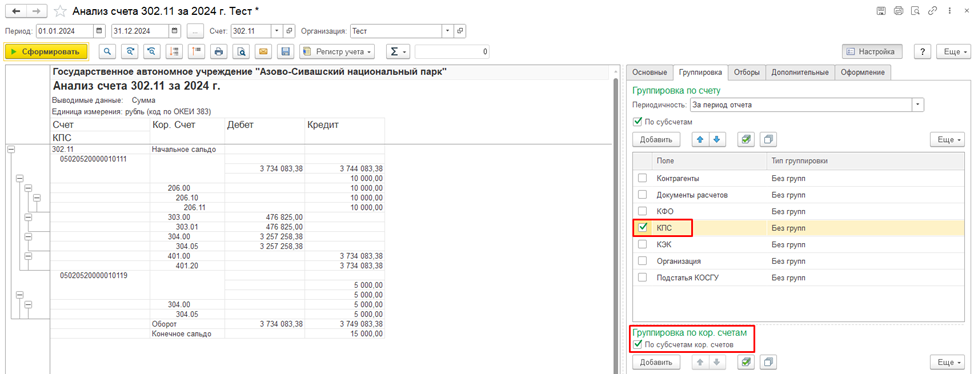Toggle the По субсчетам кор. счетов checkbox

[636, 344]
